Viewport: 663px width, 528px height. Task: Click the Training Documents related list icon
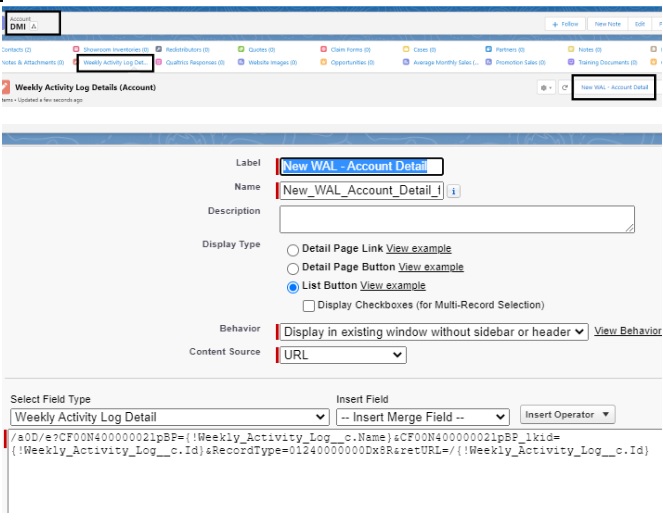point(571,62)
